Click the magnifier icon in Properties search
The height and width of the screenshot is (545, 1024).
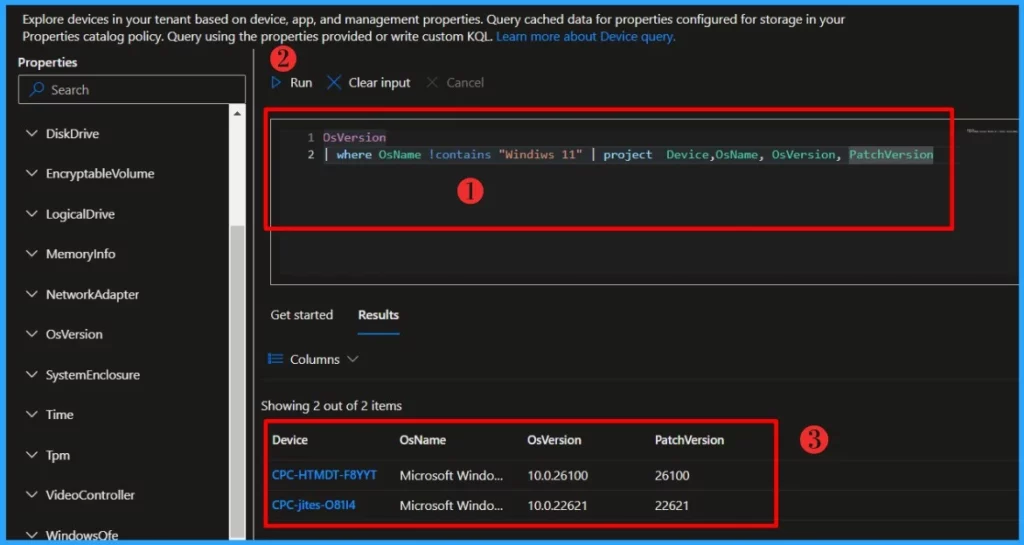(x=37, y=89)
